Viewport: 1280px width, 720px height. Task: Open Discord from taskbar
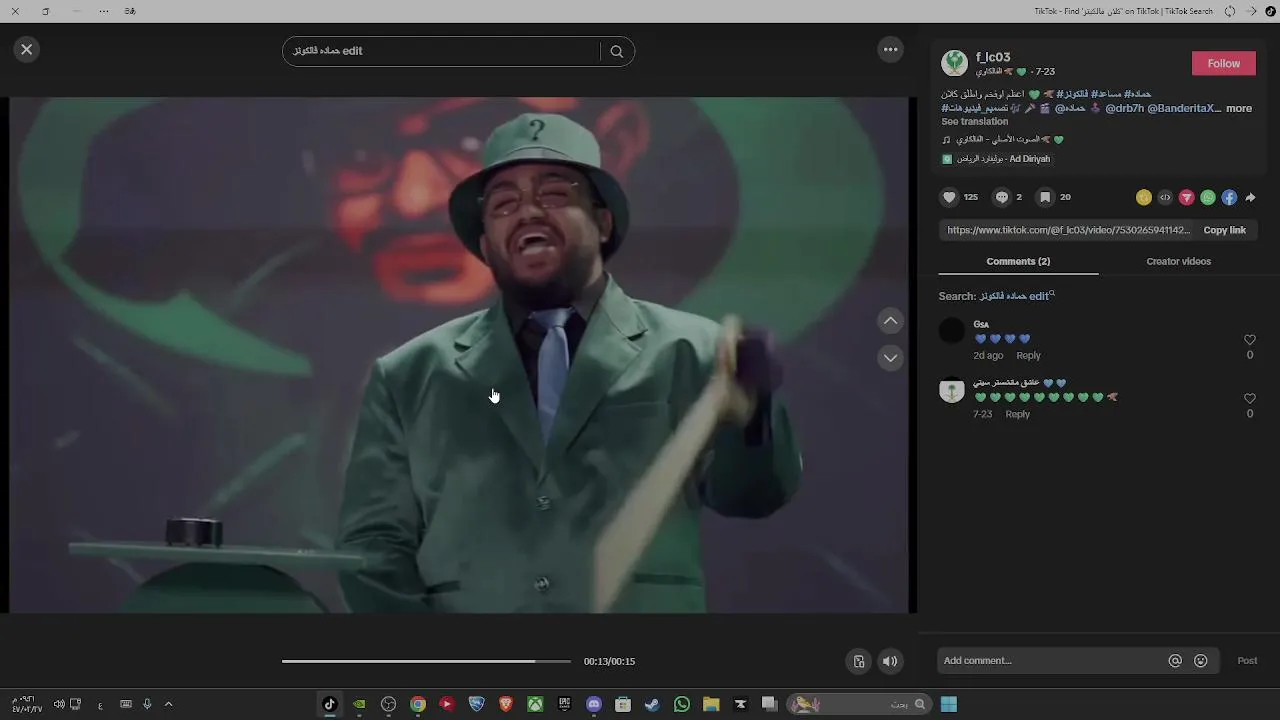click(x=594, y=704)
